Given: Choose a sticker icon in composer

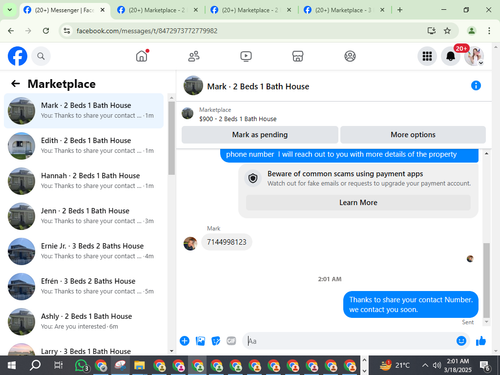Looking at the screenshot, I should tap(216, 341).
